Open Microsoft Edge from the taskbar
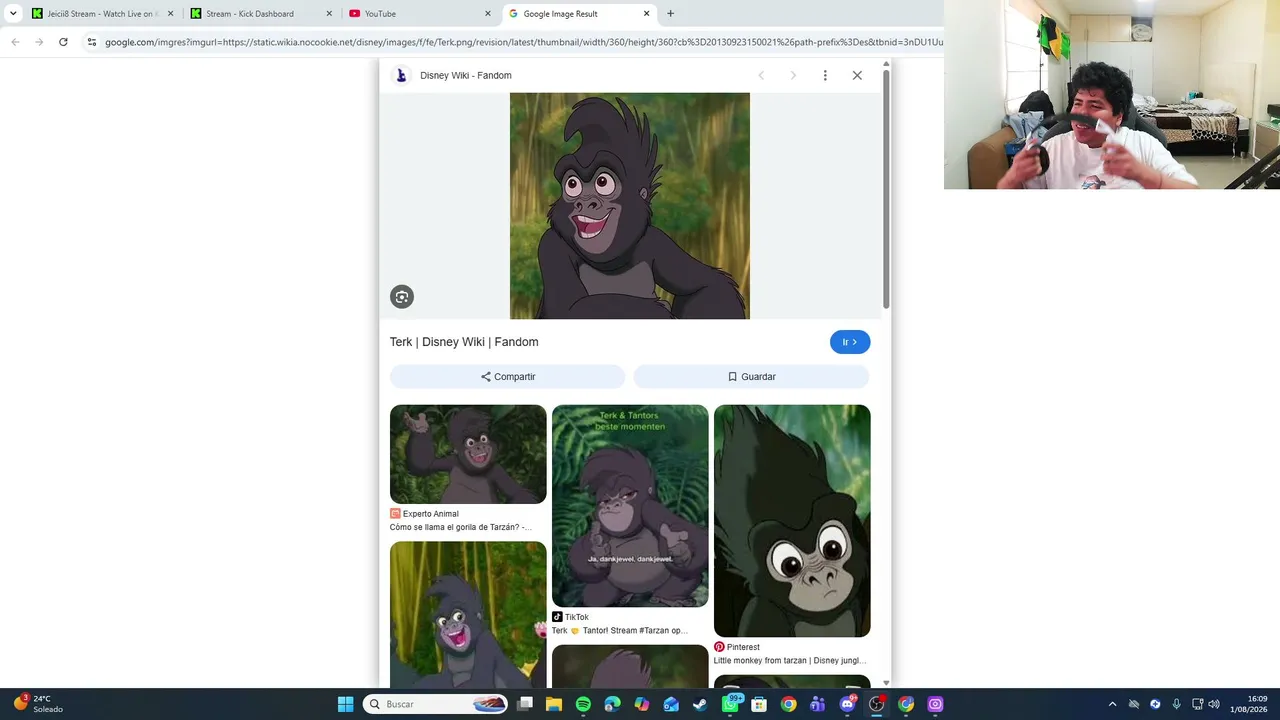Screen dimensions: 1280x720 [x=613, y=704]
